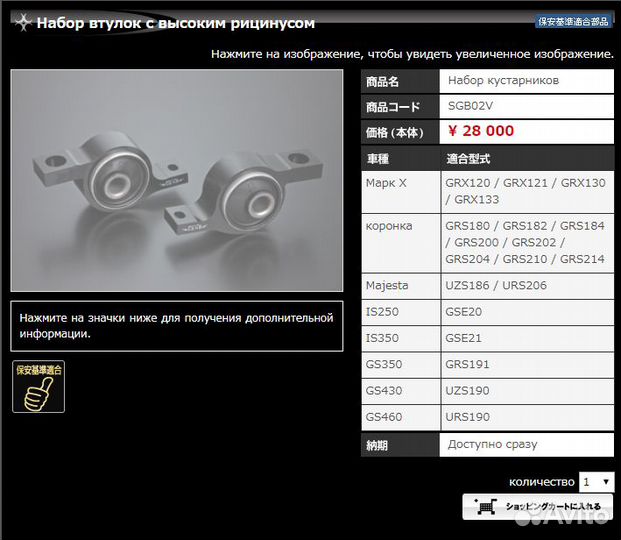621x540 pixels.
Task: Click the 'Нажмите на значки ниже' info box
Action: [x=177, y=326]
